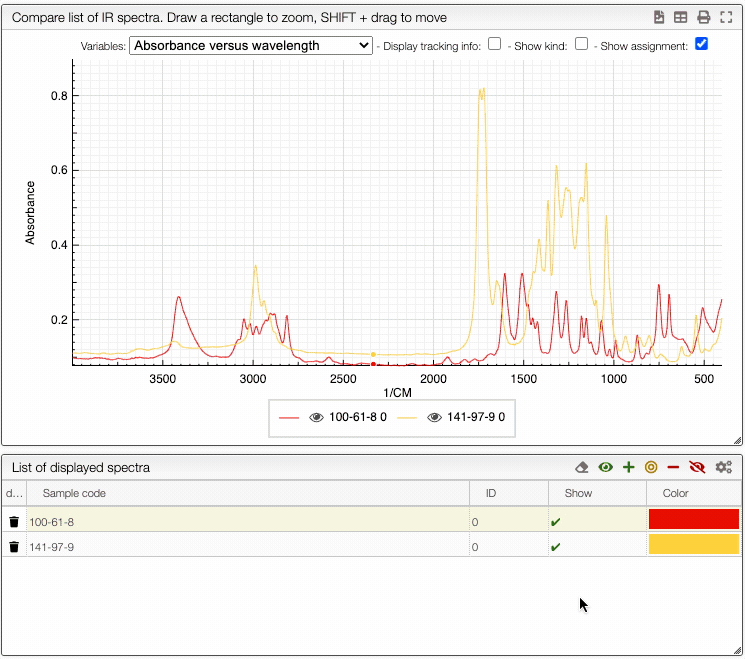Click the eraser icon in spectra list toolbar

pos(582,468)
